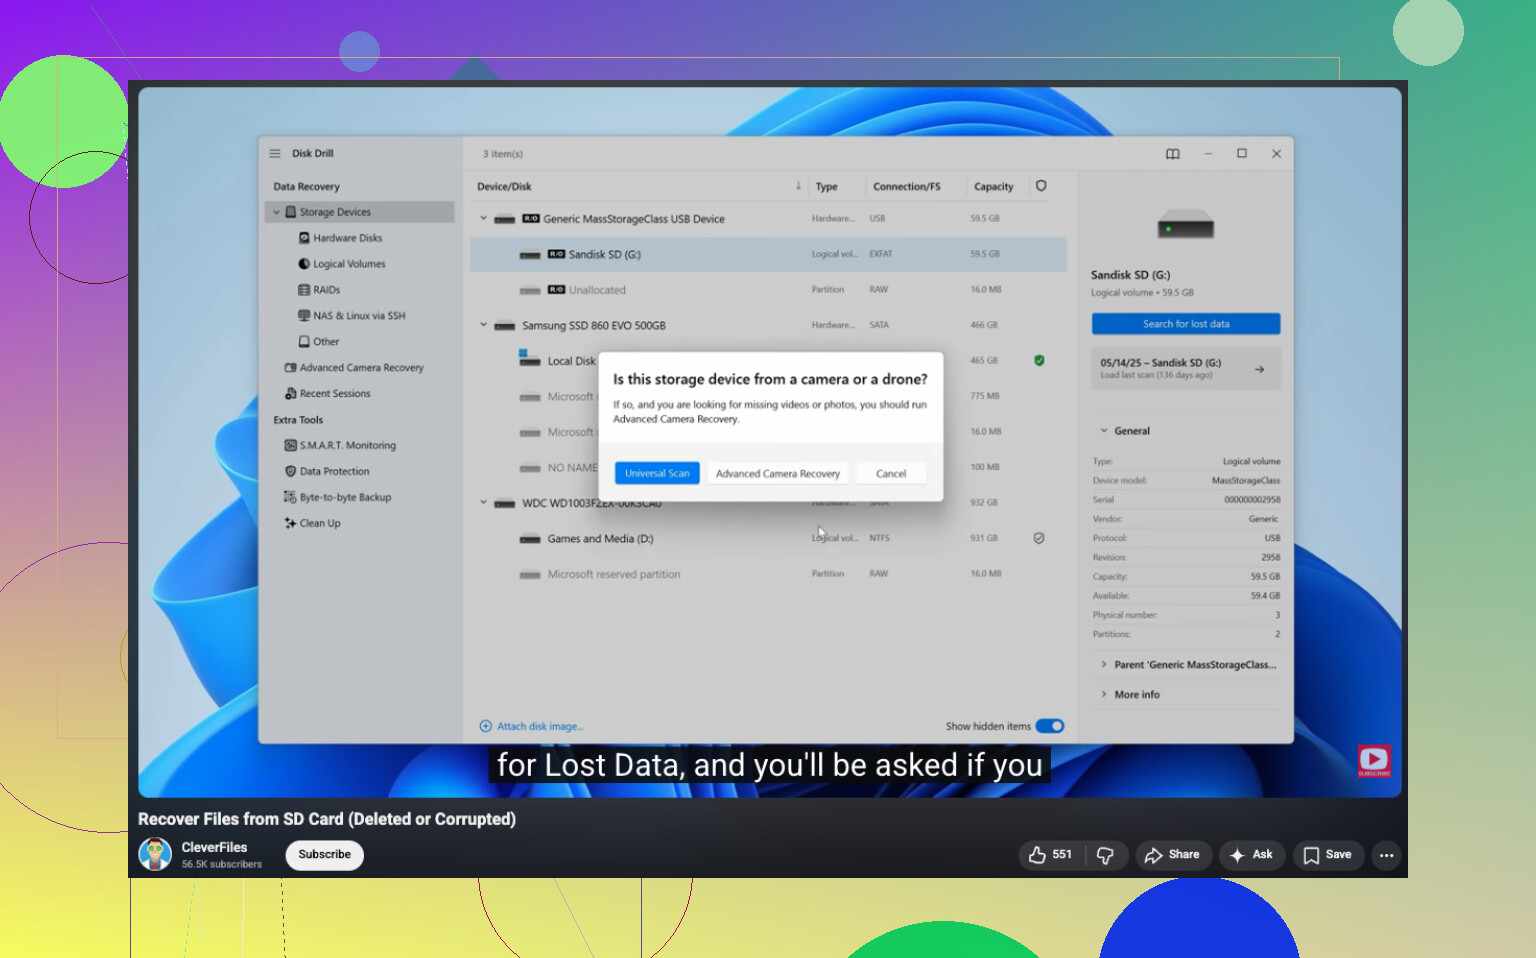Open CleverFiles channel avatar
Viewport: 1536px width, 958px height.
click(155, 854)
